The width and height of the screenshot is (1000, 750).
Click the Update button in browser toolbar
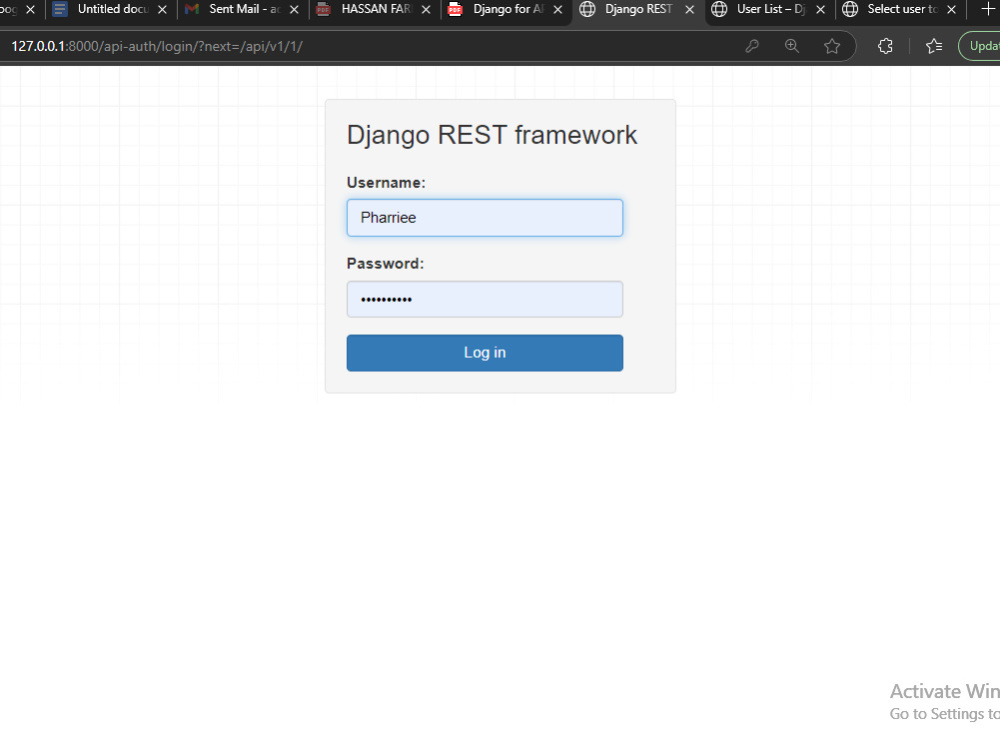980,46
